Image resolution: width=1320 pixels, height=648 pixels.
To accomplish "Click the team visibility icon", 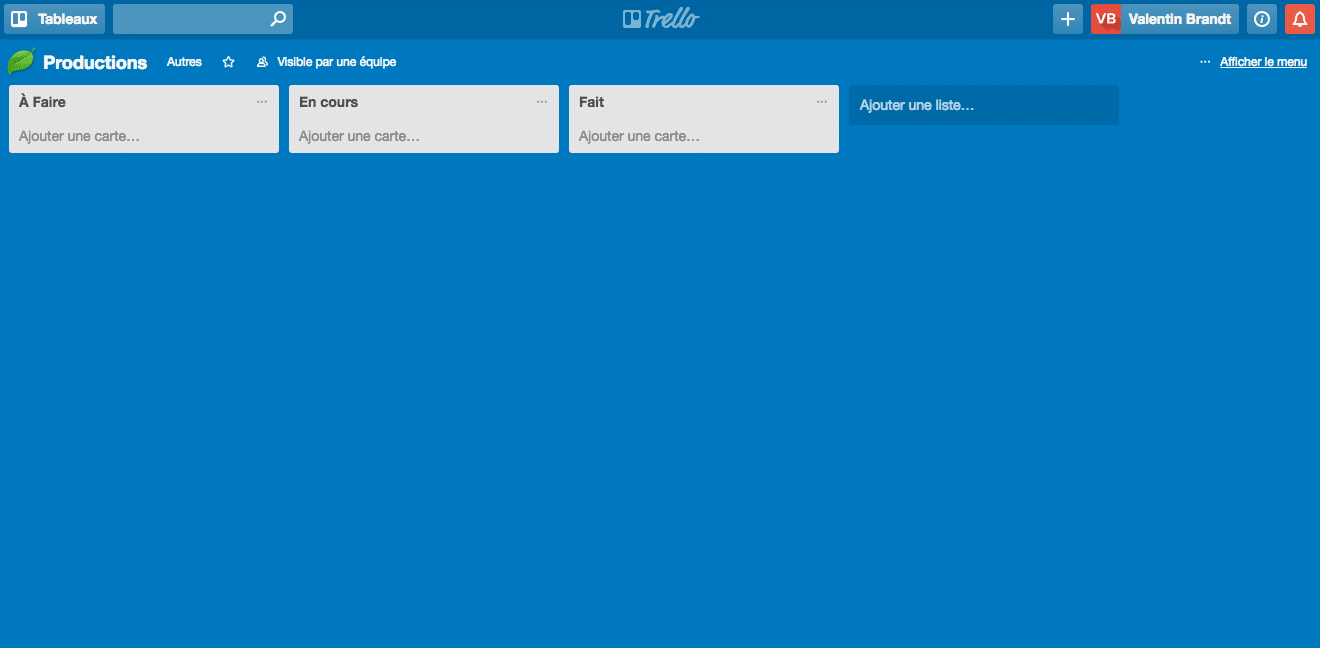I will pyautogui.click(x=263, y=62).
